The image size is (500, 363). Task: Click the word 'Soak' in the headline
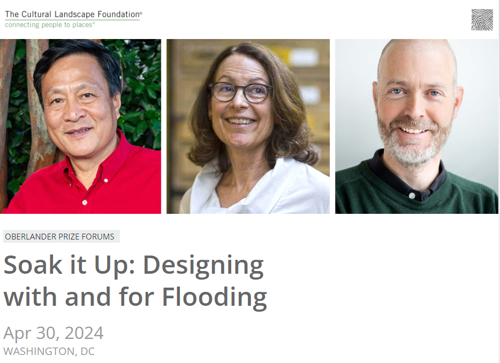pos(33,265)
